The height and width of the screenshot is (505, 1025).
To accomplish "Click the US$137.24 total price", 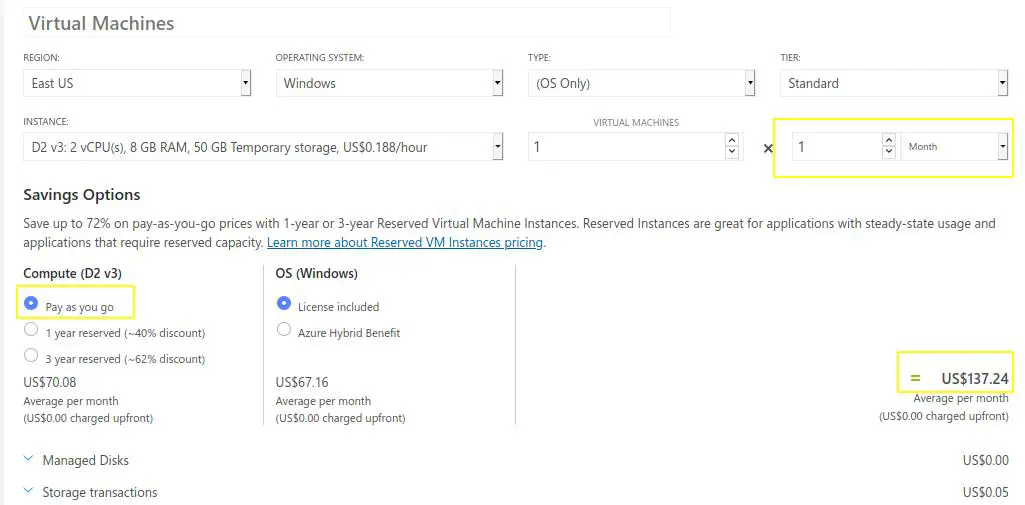I will (975, 378).
